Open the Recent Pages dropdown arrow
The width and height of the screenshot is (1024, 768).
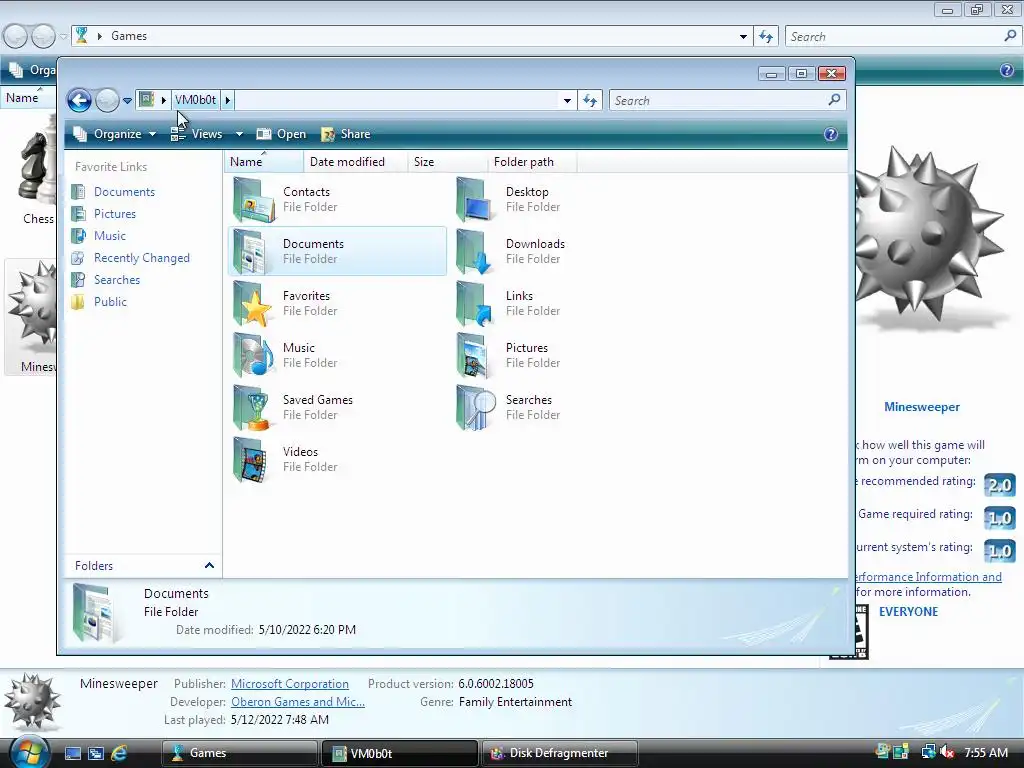(x=127, y=101)
